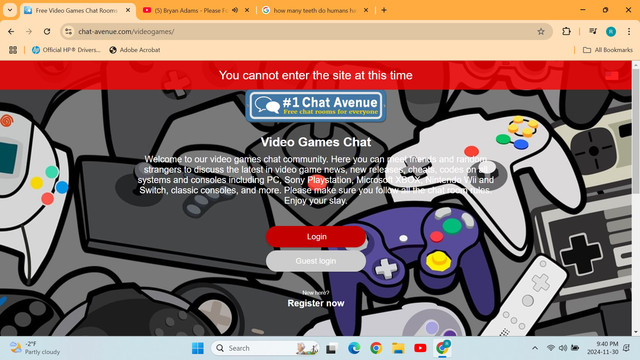Click the #1 Chat Avenue logo

(316, 106)
